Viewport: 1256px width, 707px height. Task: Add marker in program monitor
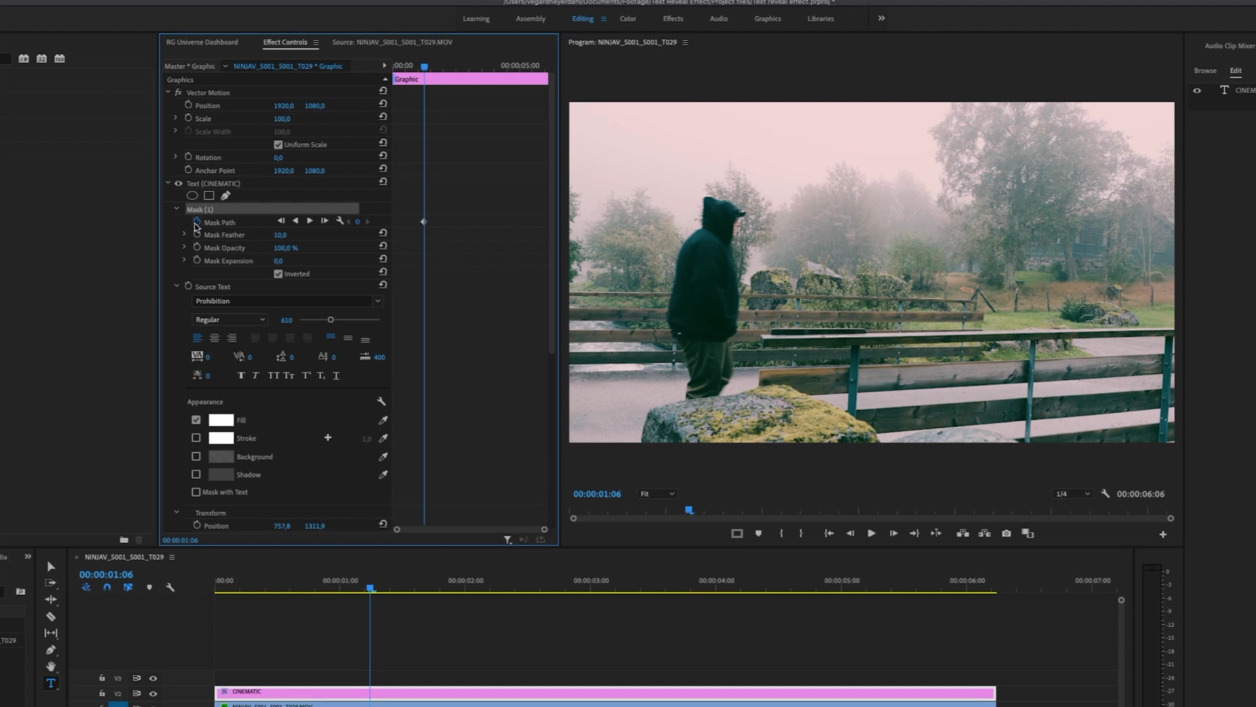point(758,533)
